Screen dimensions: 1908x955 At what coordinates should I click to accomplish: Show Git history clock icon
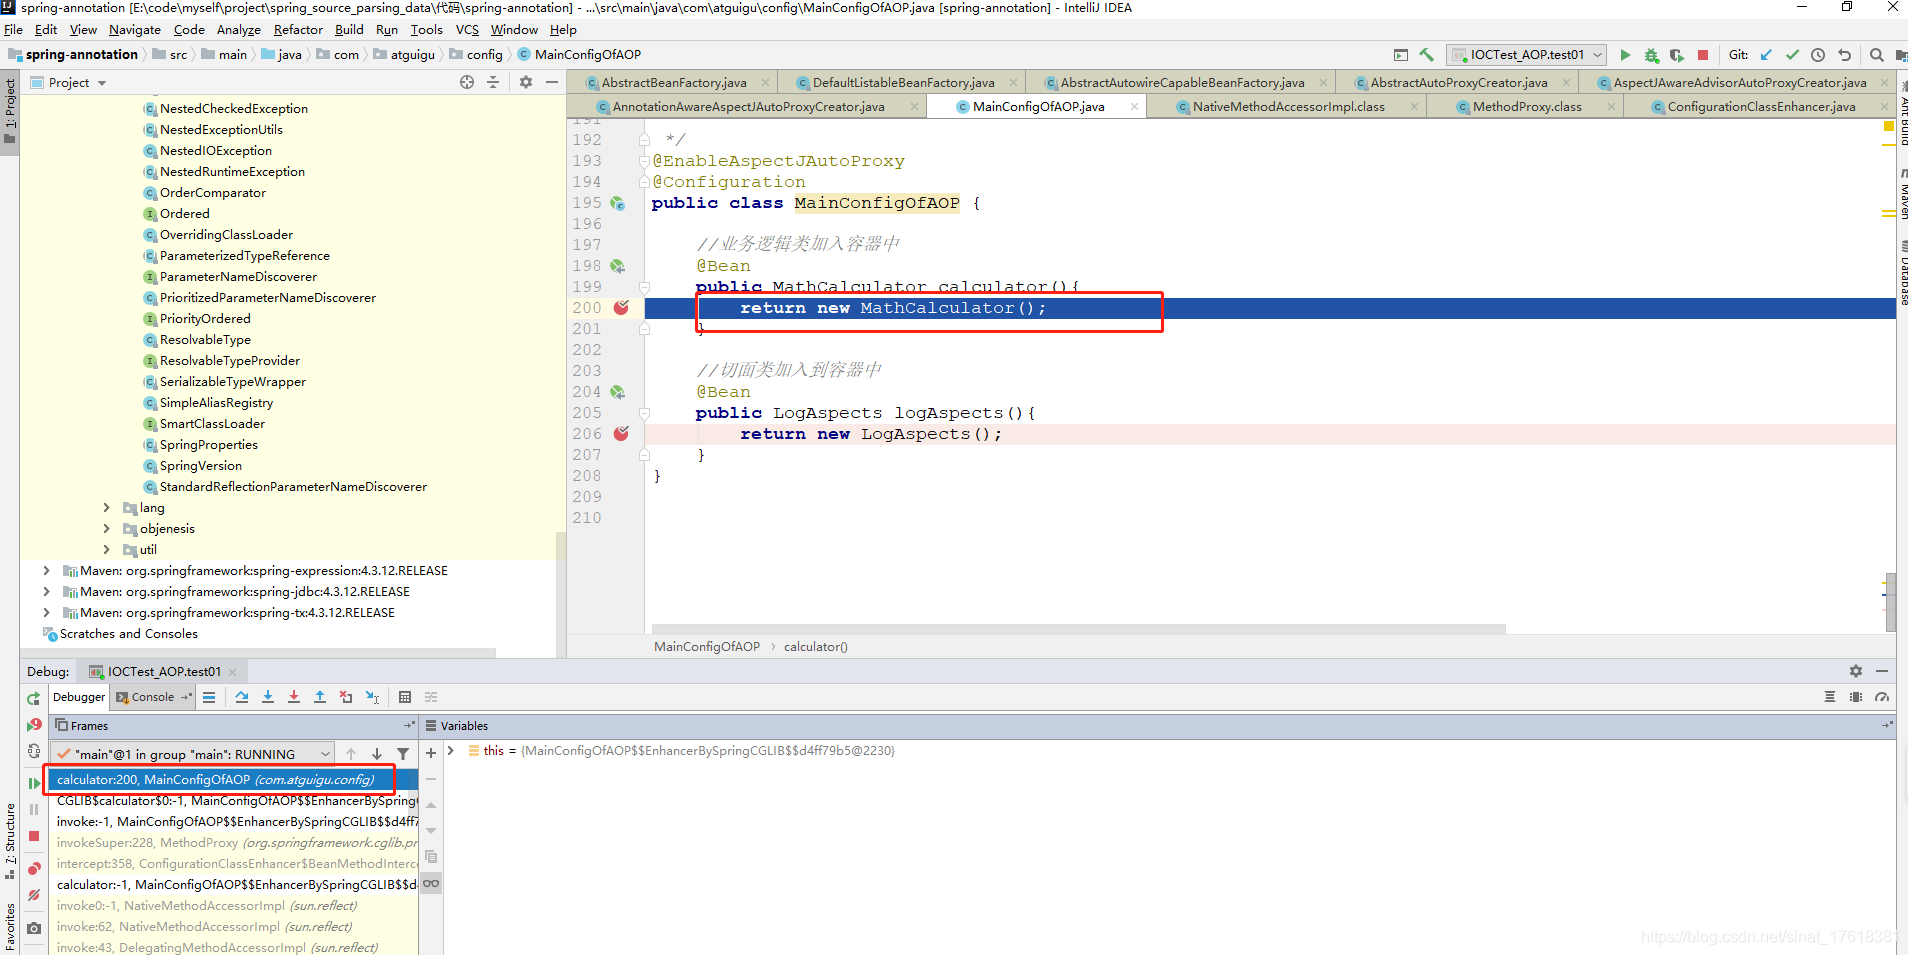pyautogui.click(x=1818, y=55)
